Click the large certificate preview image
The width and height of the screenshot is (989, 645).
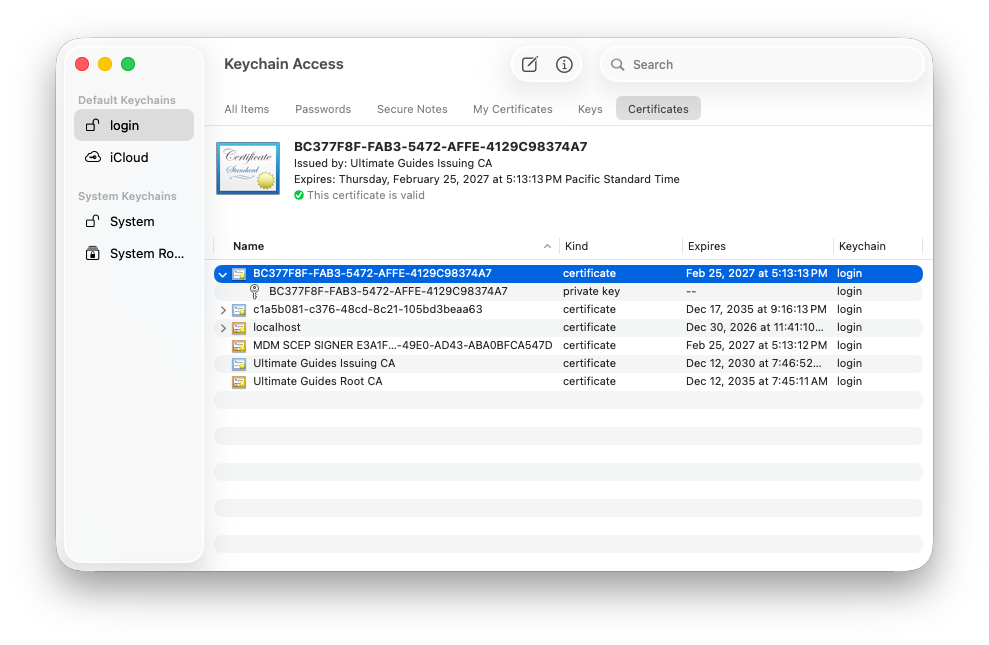247,168
